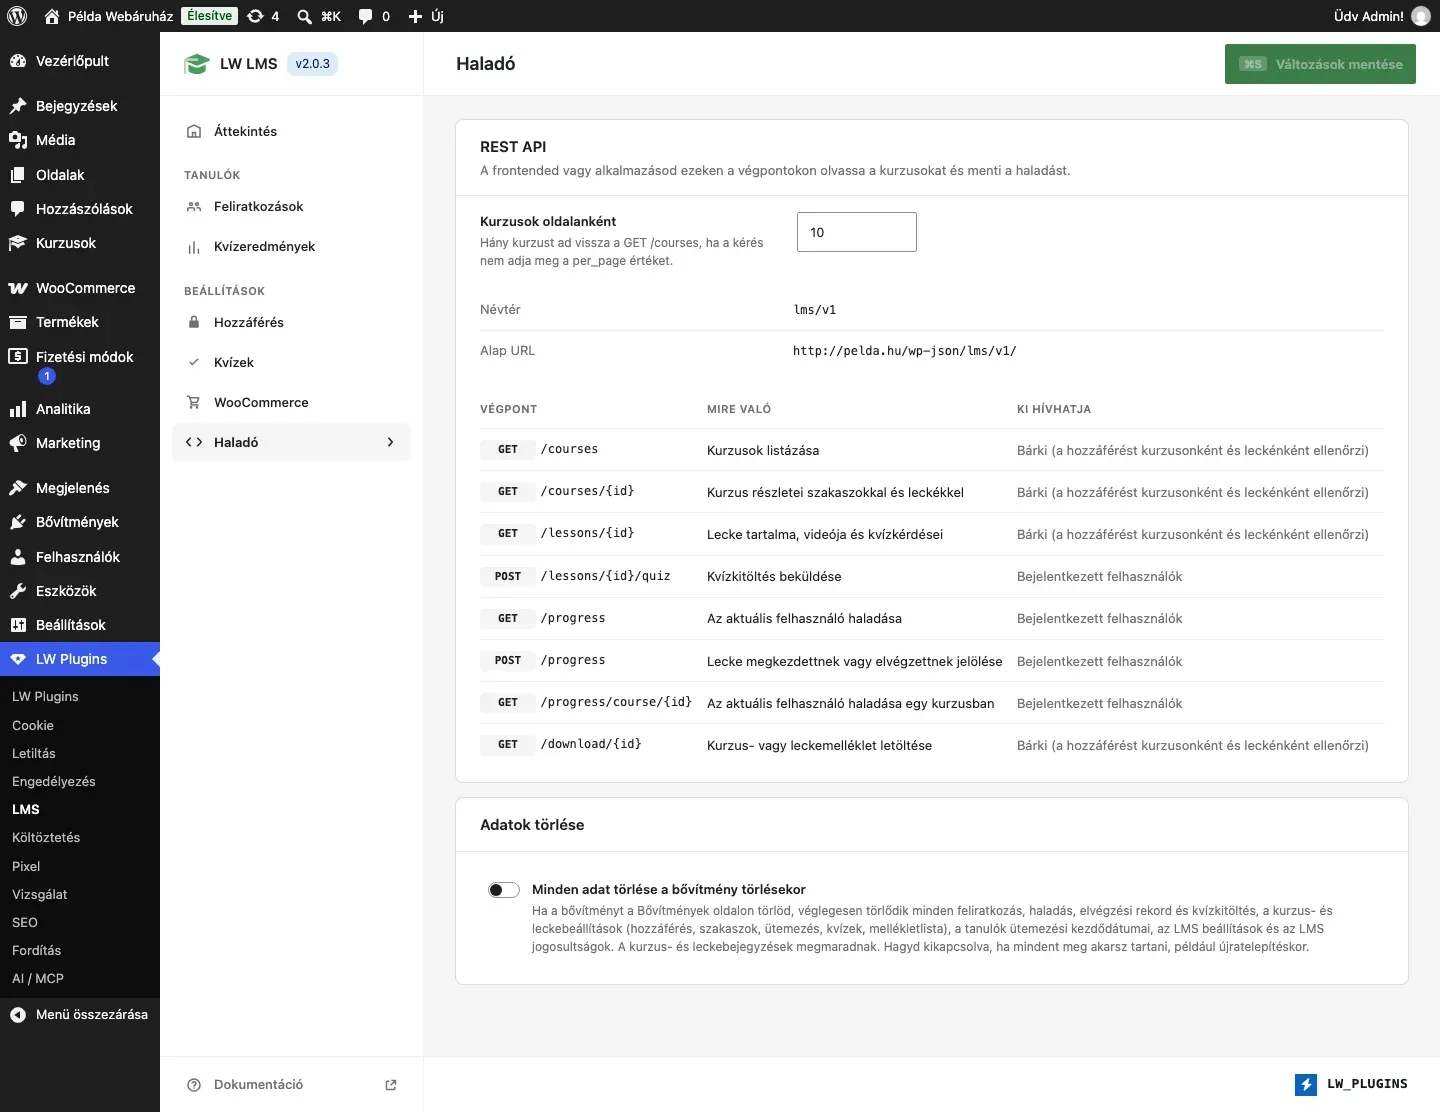Click the Hozzászólások comment icon
This screenshot has width=1440, height=1112.
click(18, 209)
